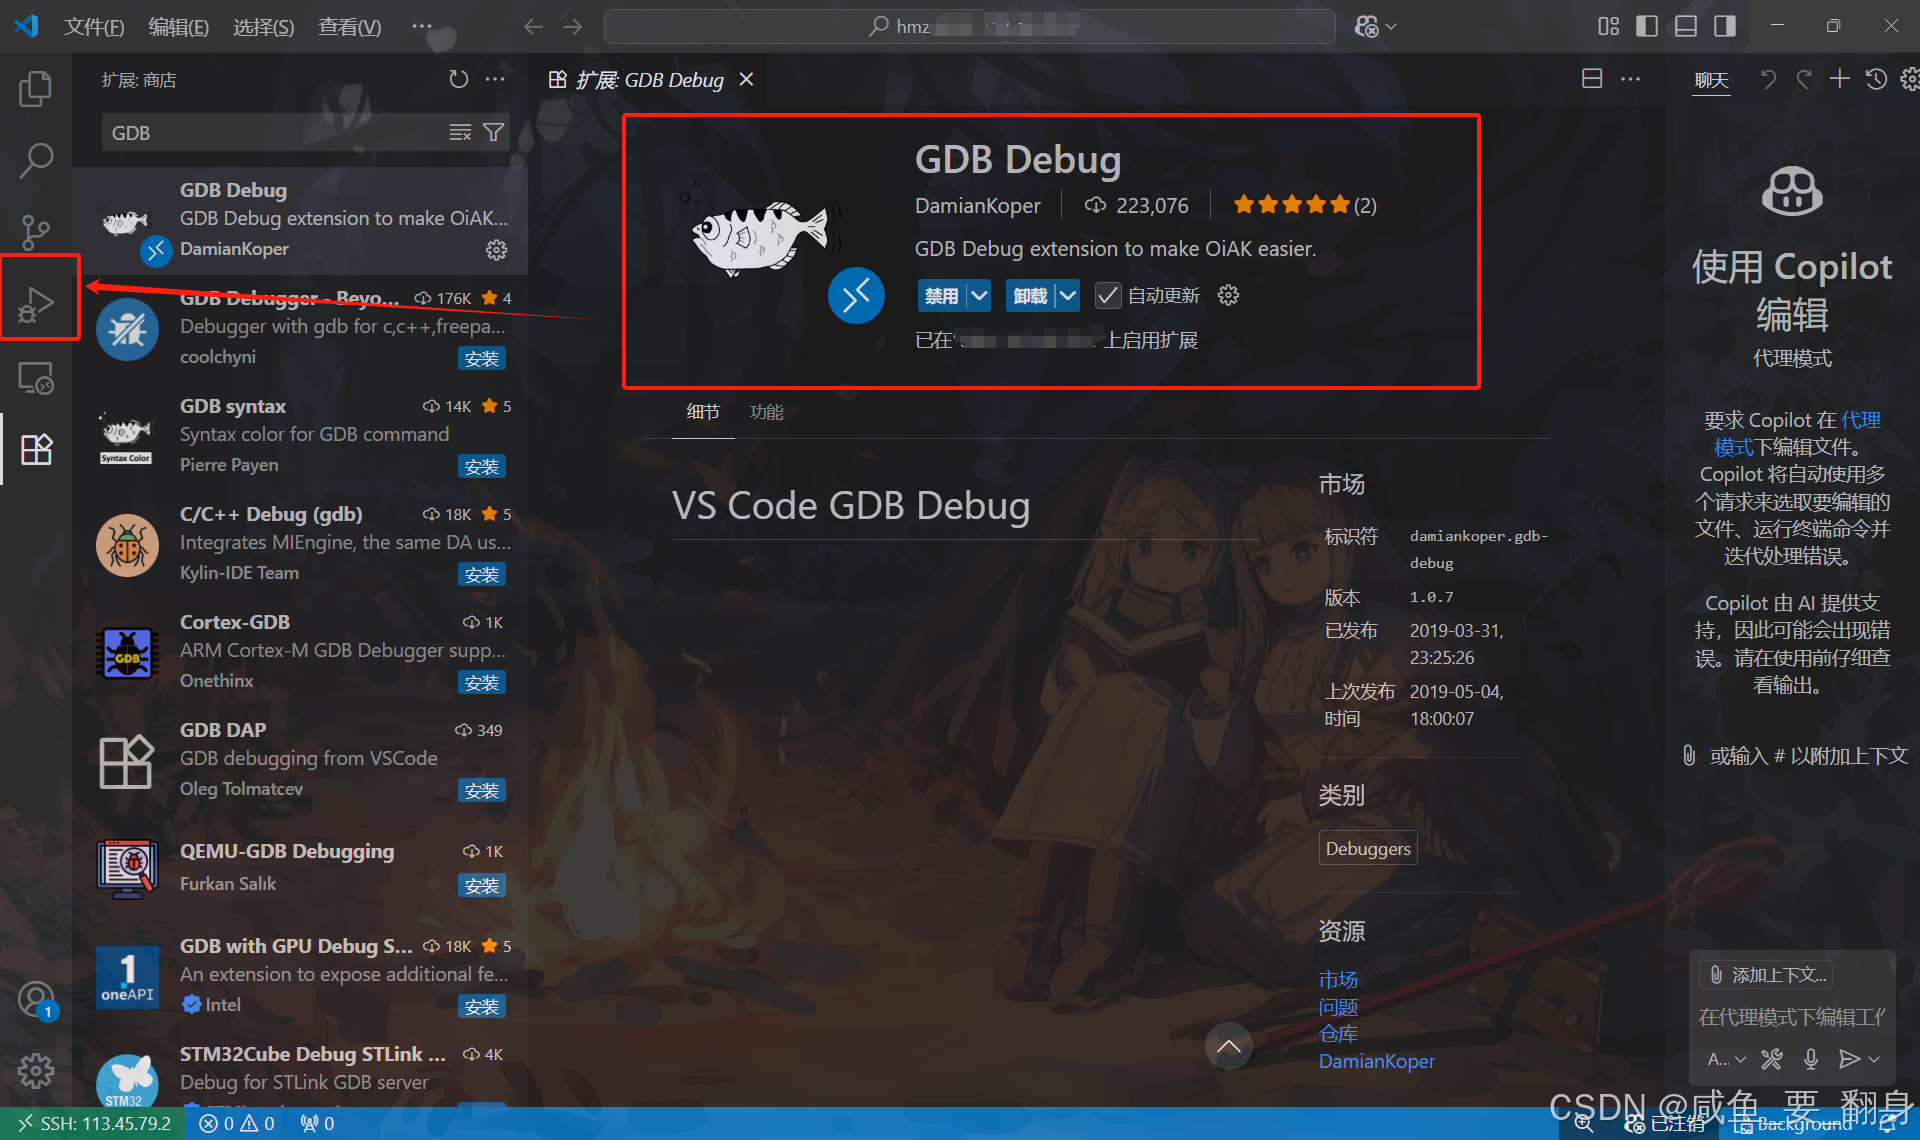The height and width of the screenshot is (1140, 1920).
Task: Switch to the 细节 tab
Action: 703,412
